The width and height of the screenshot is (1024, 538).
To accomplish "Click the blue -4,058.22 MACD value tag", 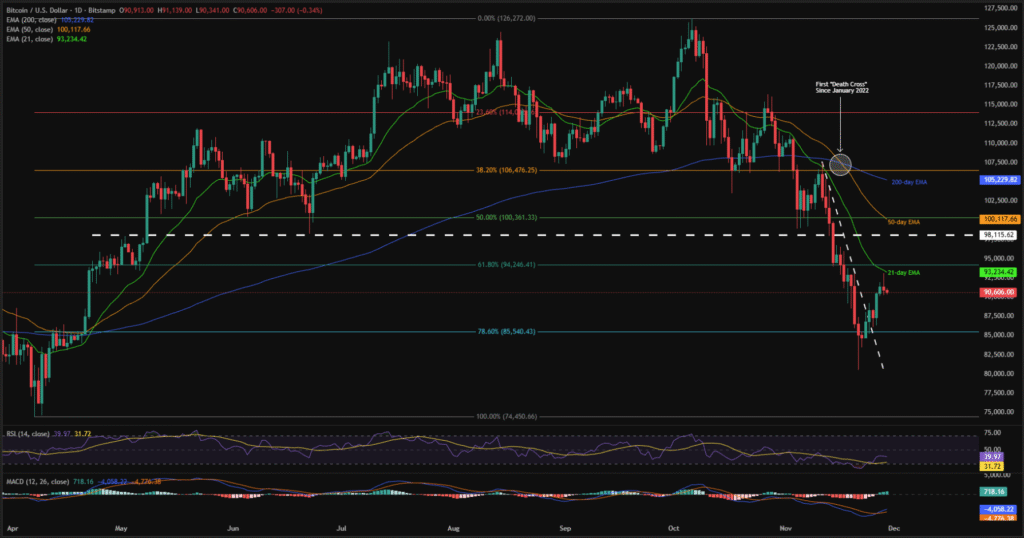I will (999, 509).
